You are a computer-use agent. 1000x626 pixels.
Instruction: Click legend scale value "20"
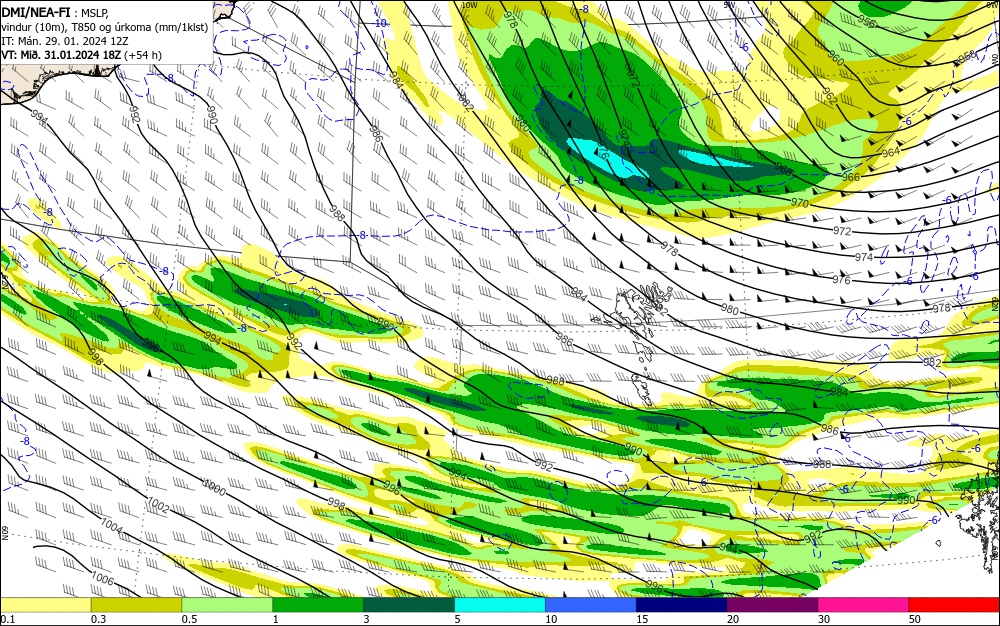pos(733,619)
